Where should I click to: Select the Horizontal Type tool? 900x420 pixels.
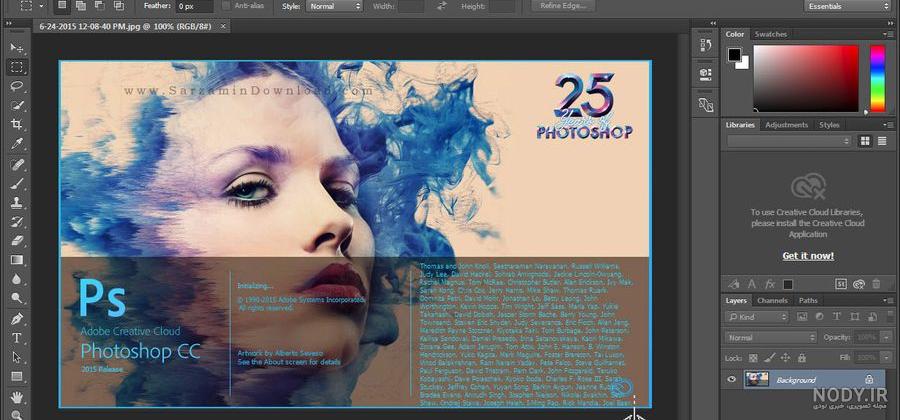pyautogui.click(x=17, y=338)
